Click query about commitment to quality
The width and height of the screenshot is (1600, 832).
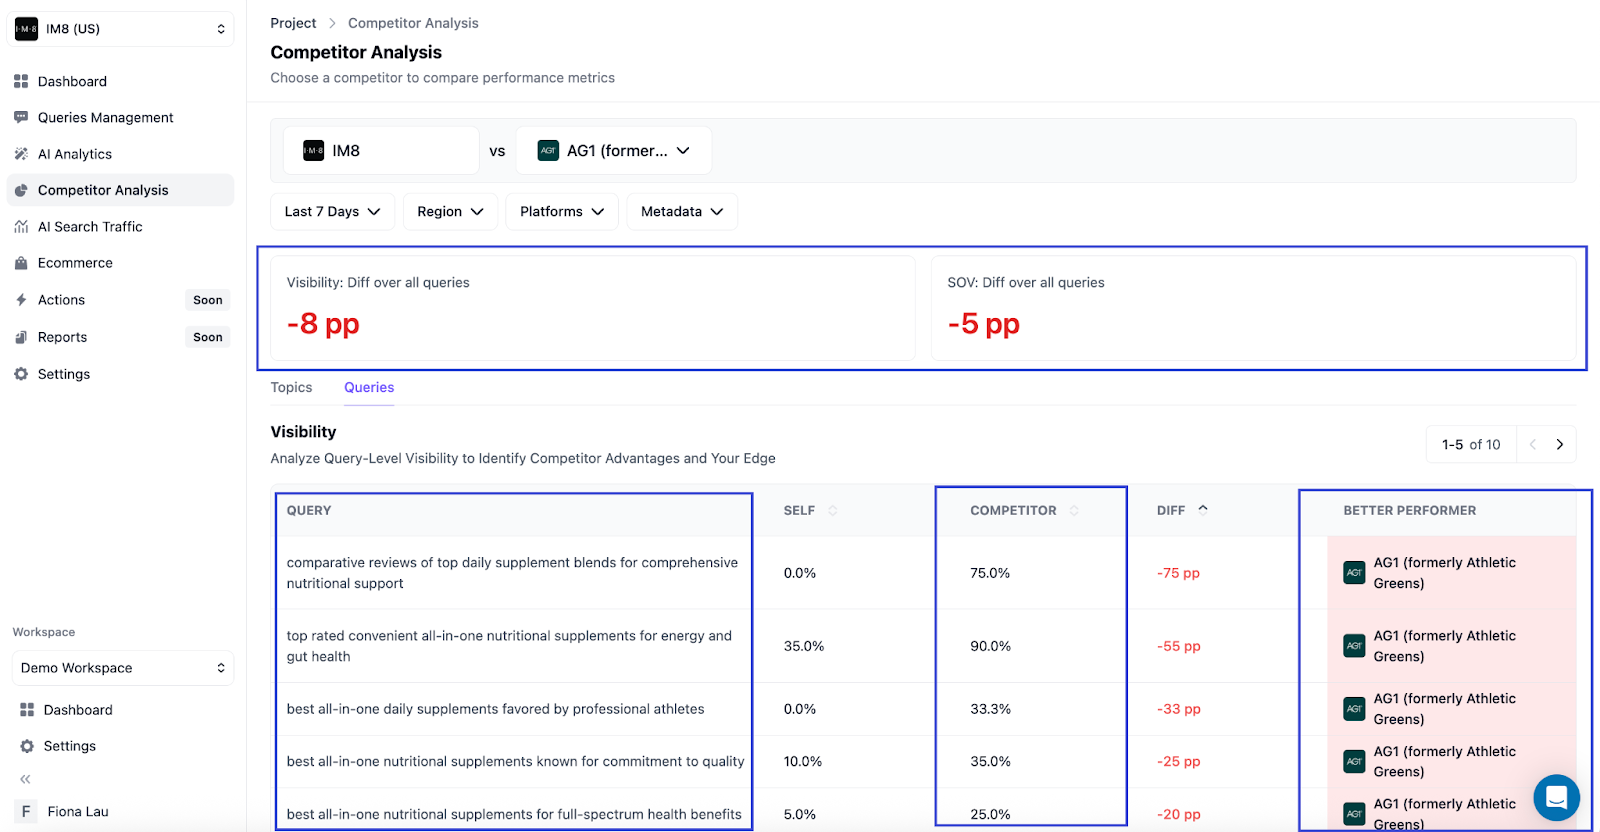[515, 762]
